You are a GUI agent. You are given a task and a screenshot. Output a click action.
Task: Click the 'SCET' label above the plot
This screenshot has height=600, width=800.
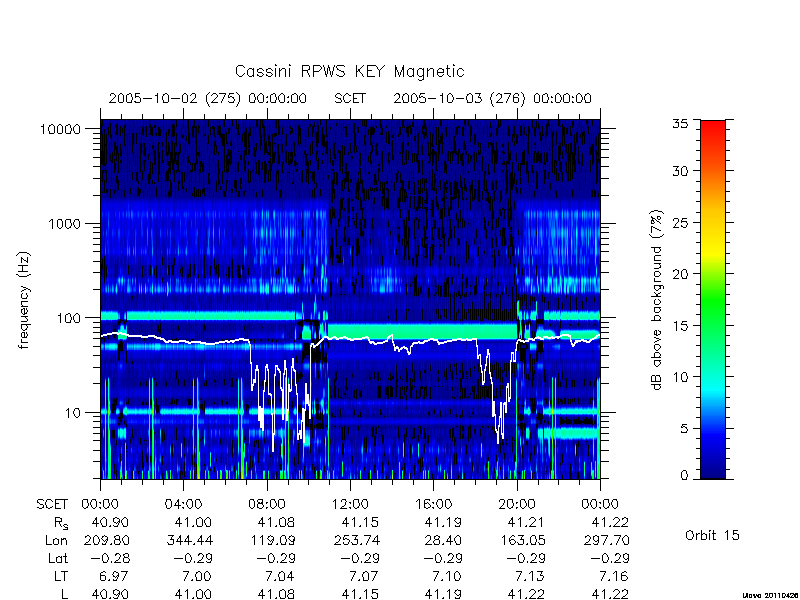tap(350, 98)
